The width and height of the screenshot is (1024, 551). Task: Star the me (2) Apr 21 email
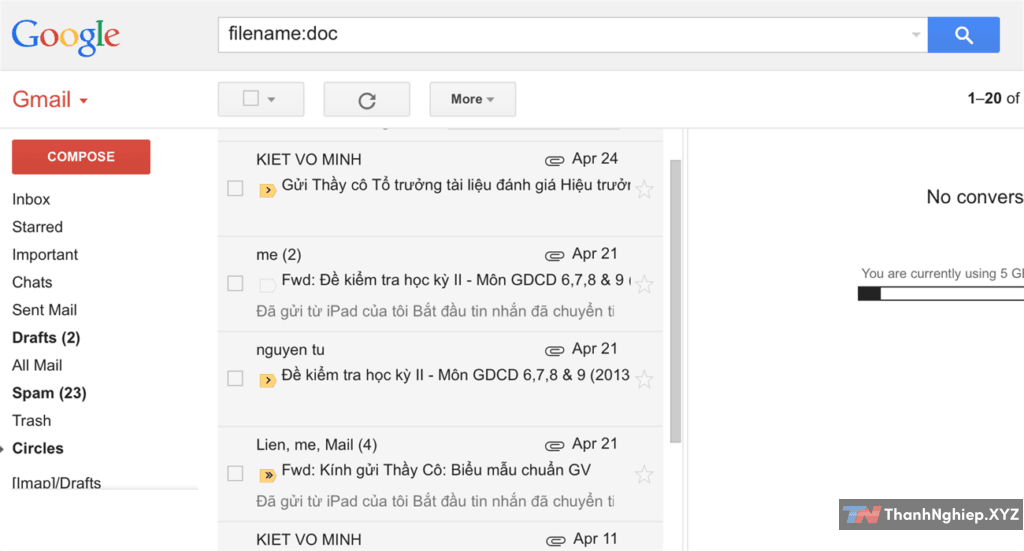point(645,284)
